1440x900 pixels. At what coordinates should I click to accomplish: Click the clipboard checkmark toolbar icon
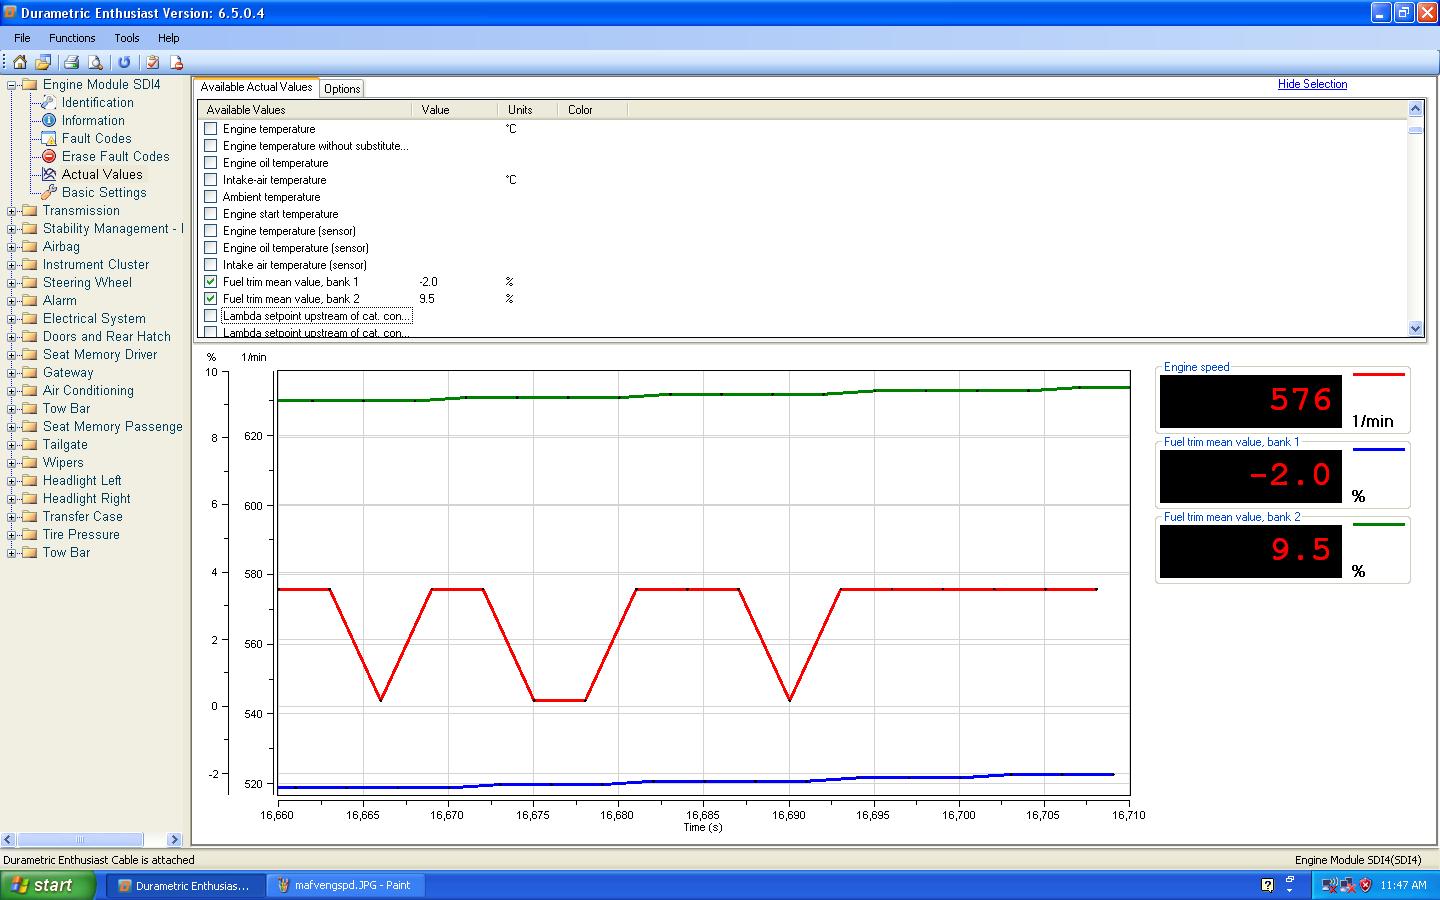point(152,62)
